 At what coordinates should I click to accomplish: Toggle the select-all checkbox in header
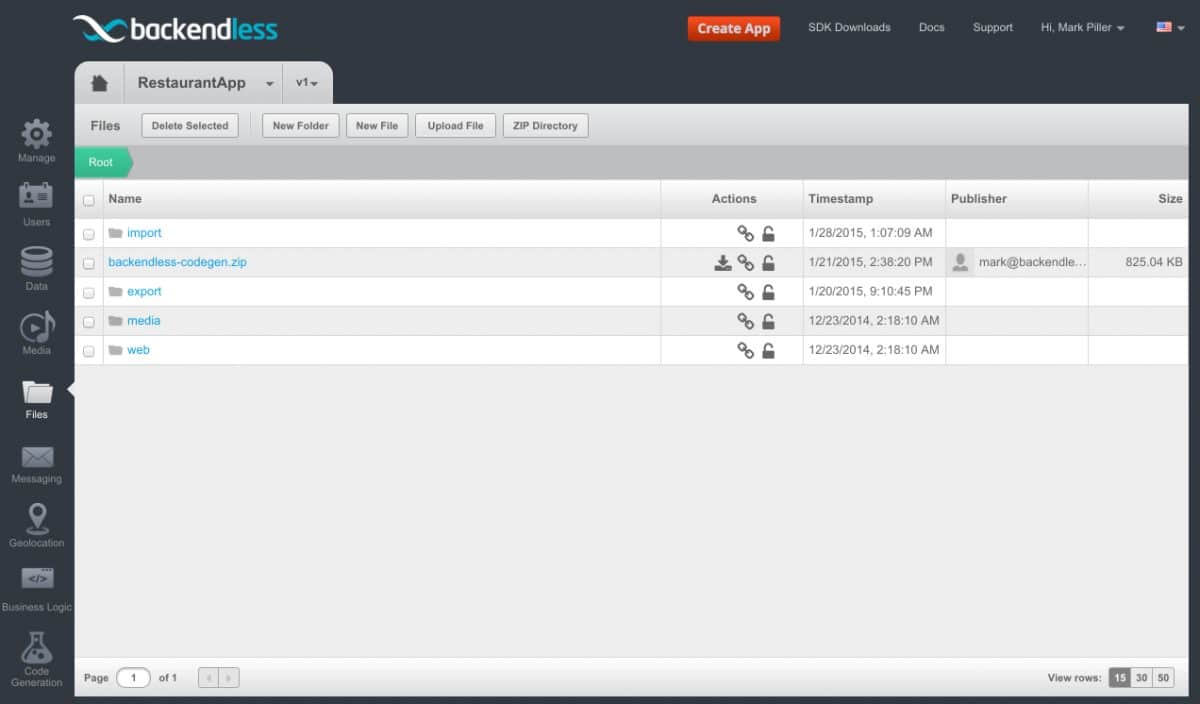pos(89,200)
